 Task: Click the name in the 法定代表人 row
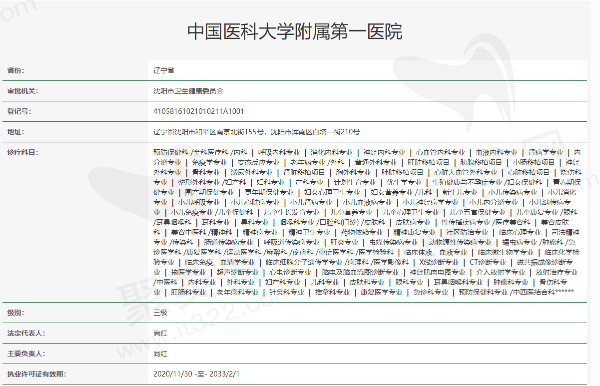click(x=160, y=333)
